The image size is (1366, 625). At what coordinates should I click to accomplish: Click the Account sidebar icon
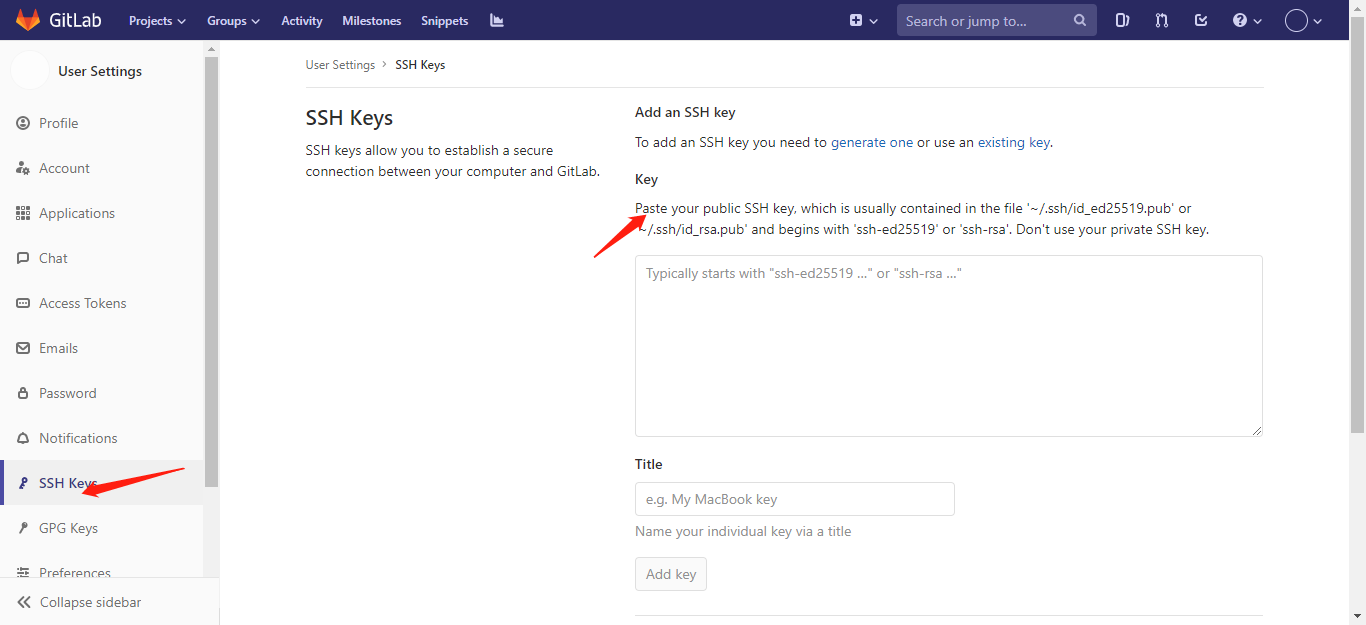(23, 168)
